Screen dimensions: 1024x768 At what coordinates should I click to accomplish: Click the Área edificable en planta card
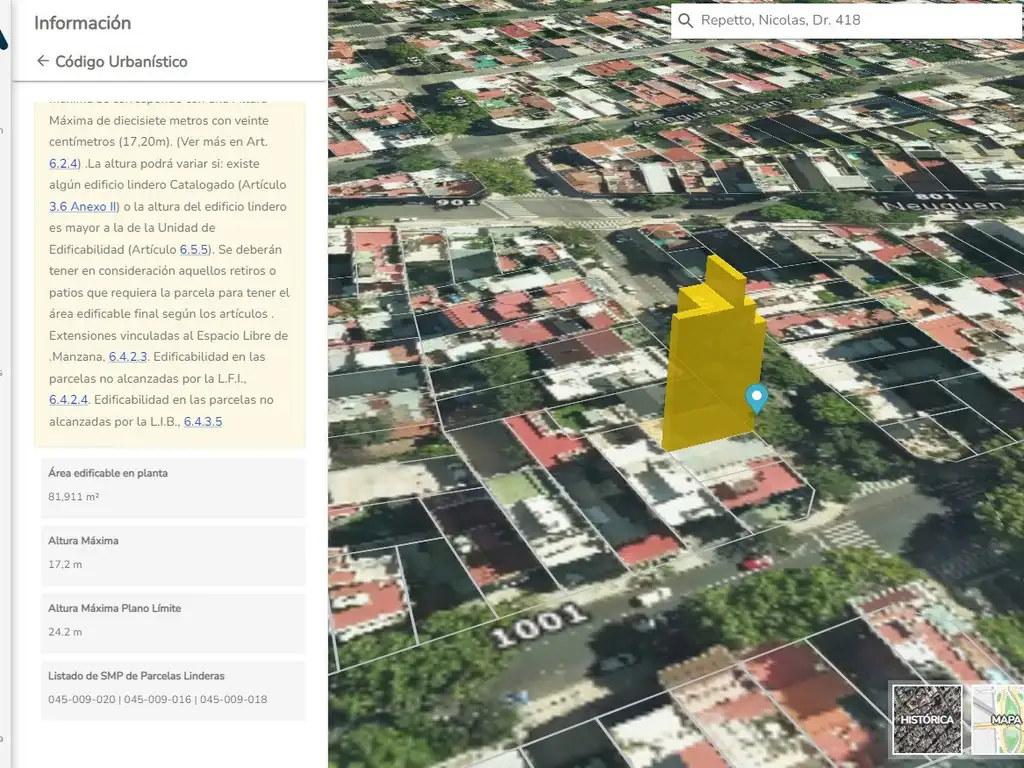(x=173, y=486)
